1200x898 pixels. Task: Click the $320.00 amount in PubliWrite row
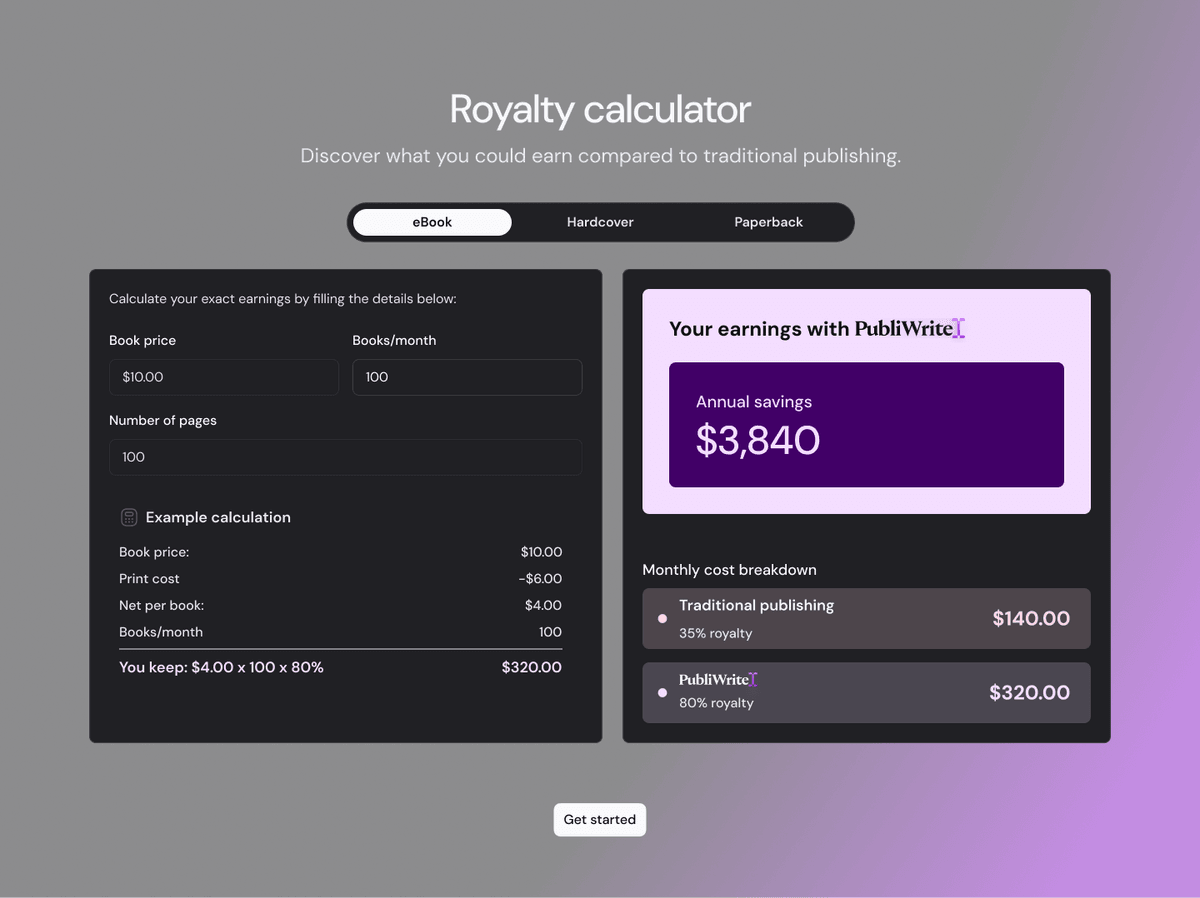click(1029, 693)
